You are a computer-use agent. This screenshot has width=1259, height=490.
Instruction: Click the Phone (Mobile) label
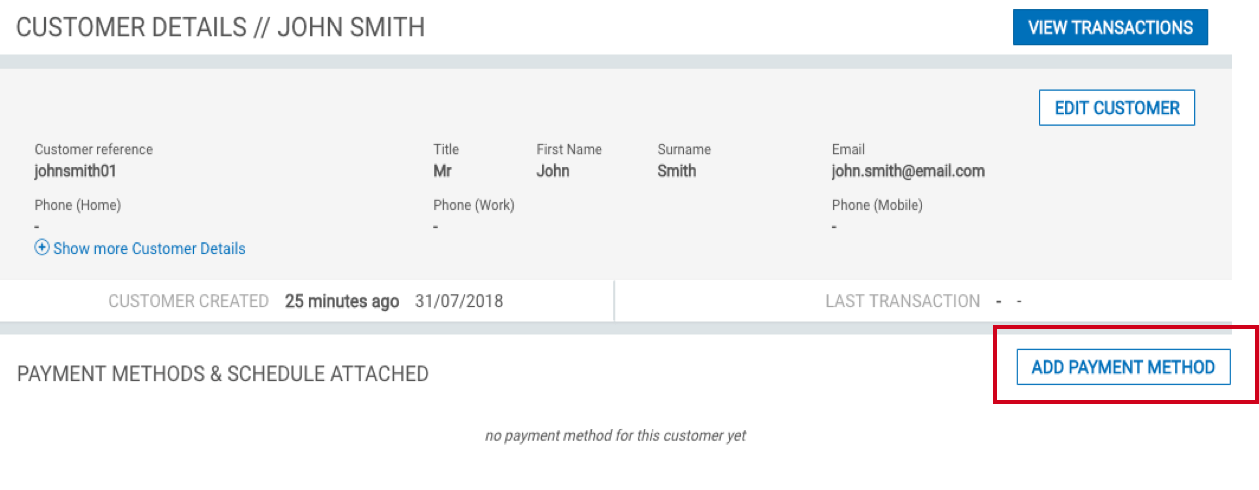coord(877,205)
